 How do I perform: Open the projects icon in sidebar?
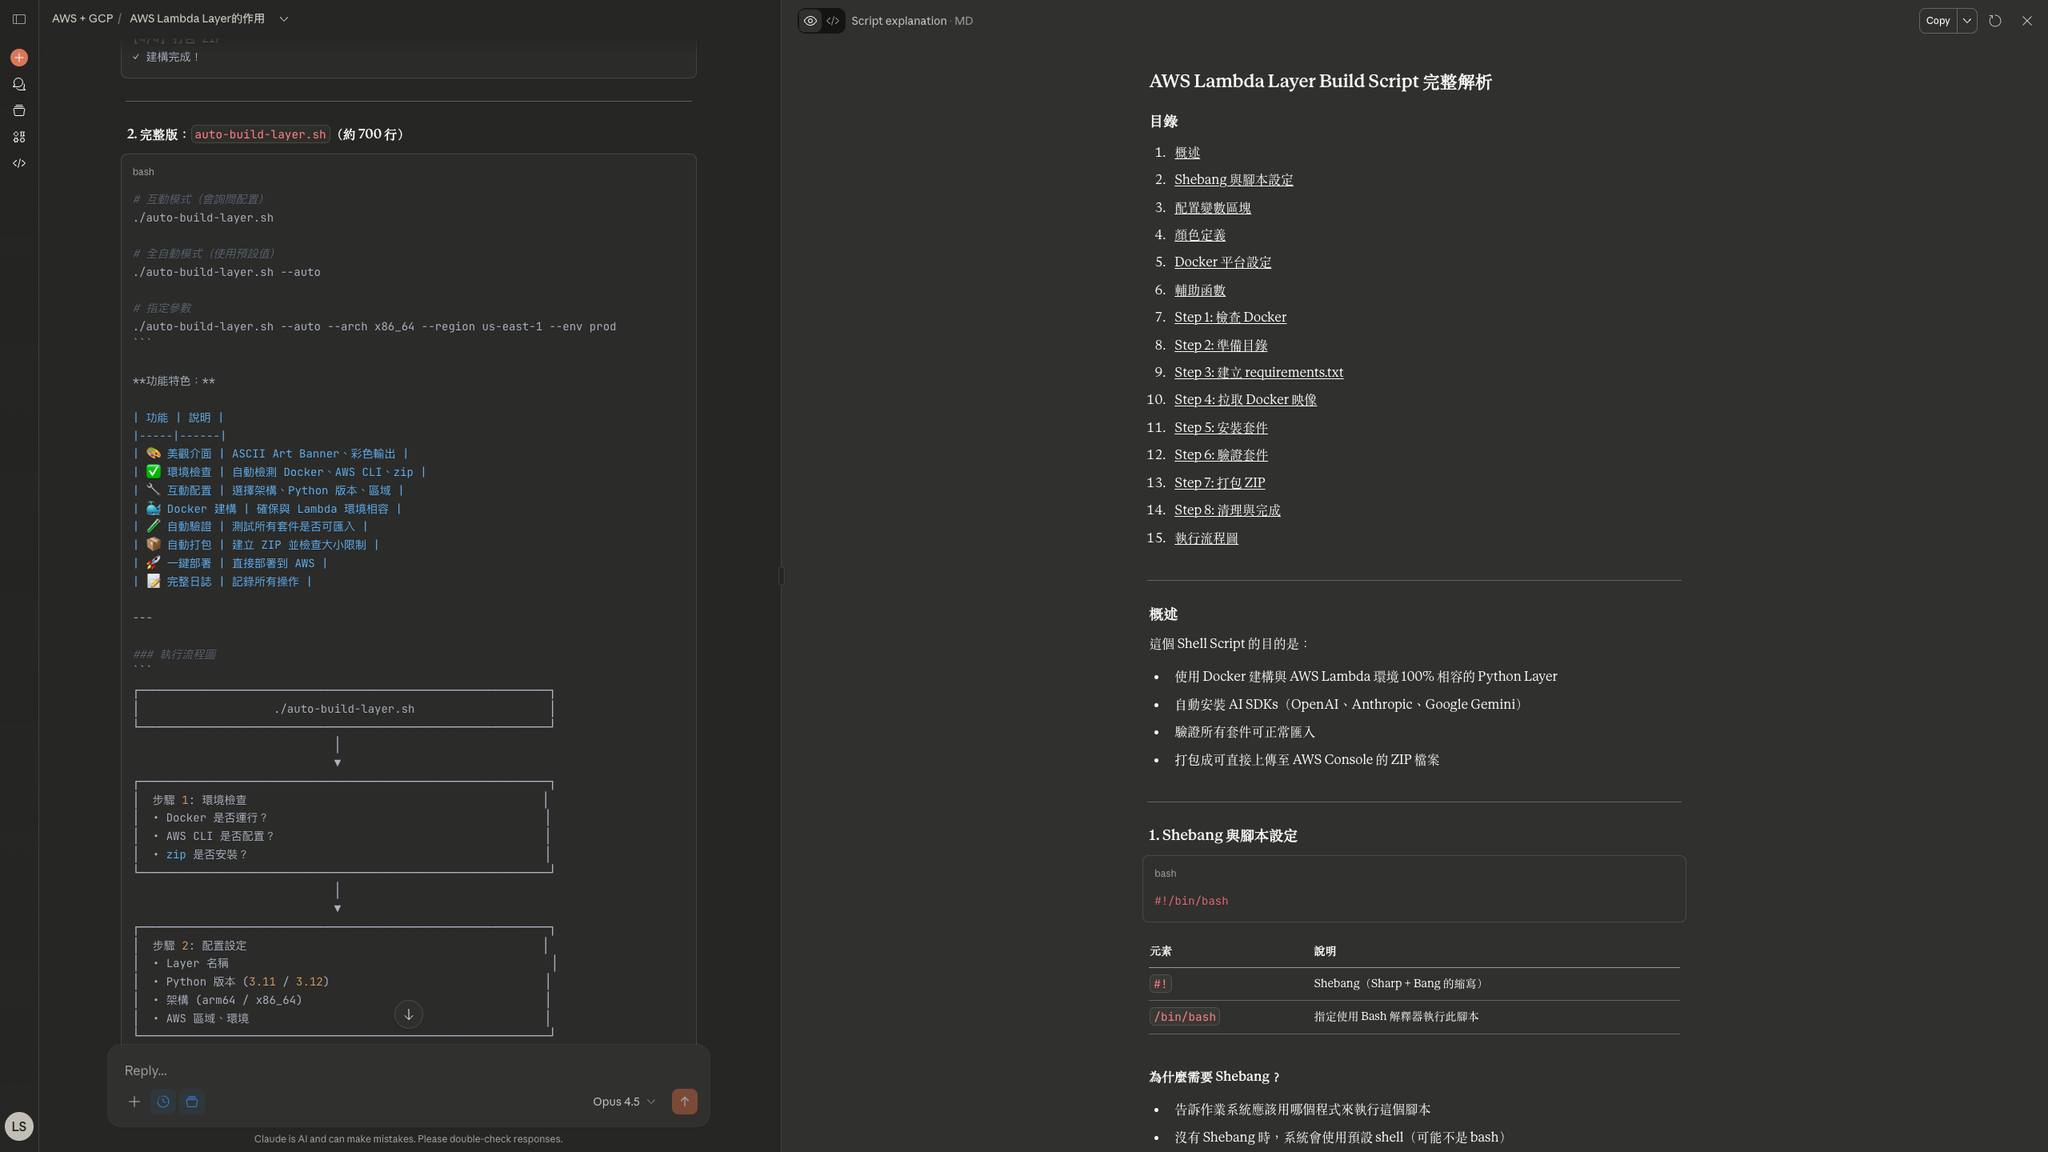tap(19, 111)
